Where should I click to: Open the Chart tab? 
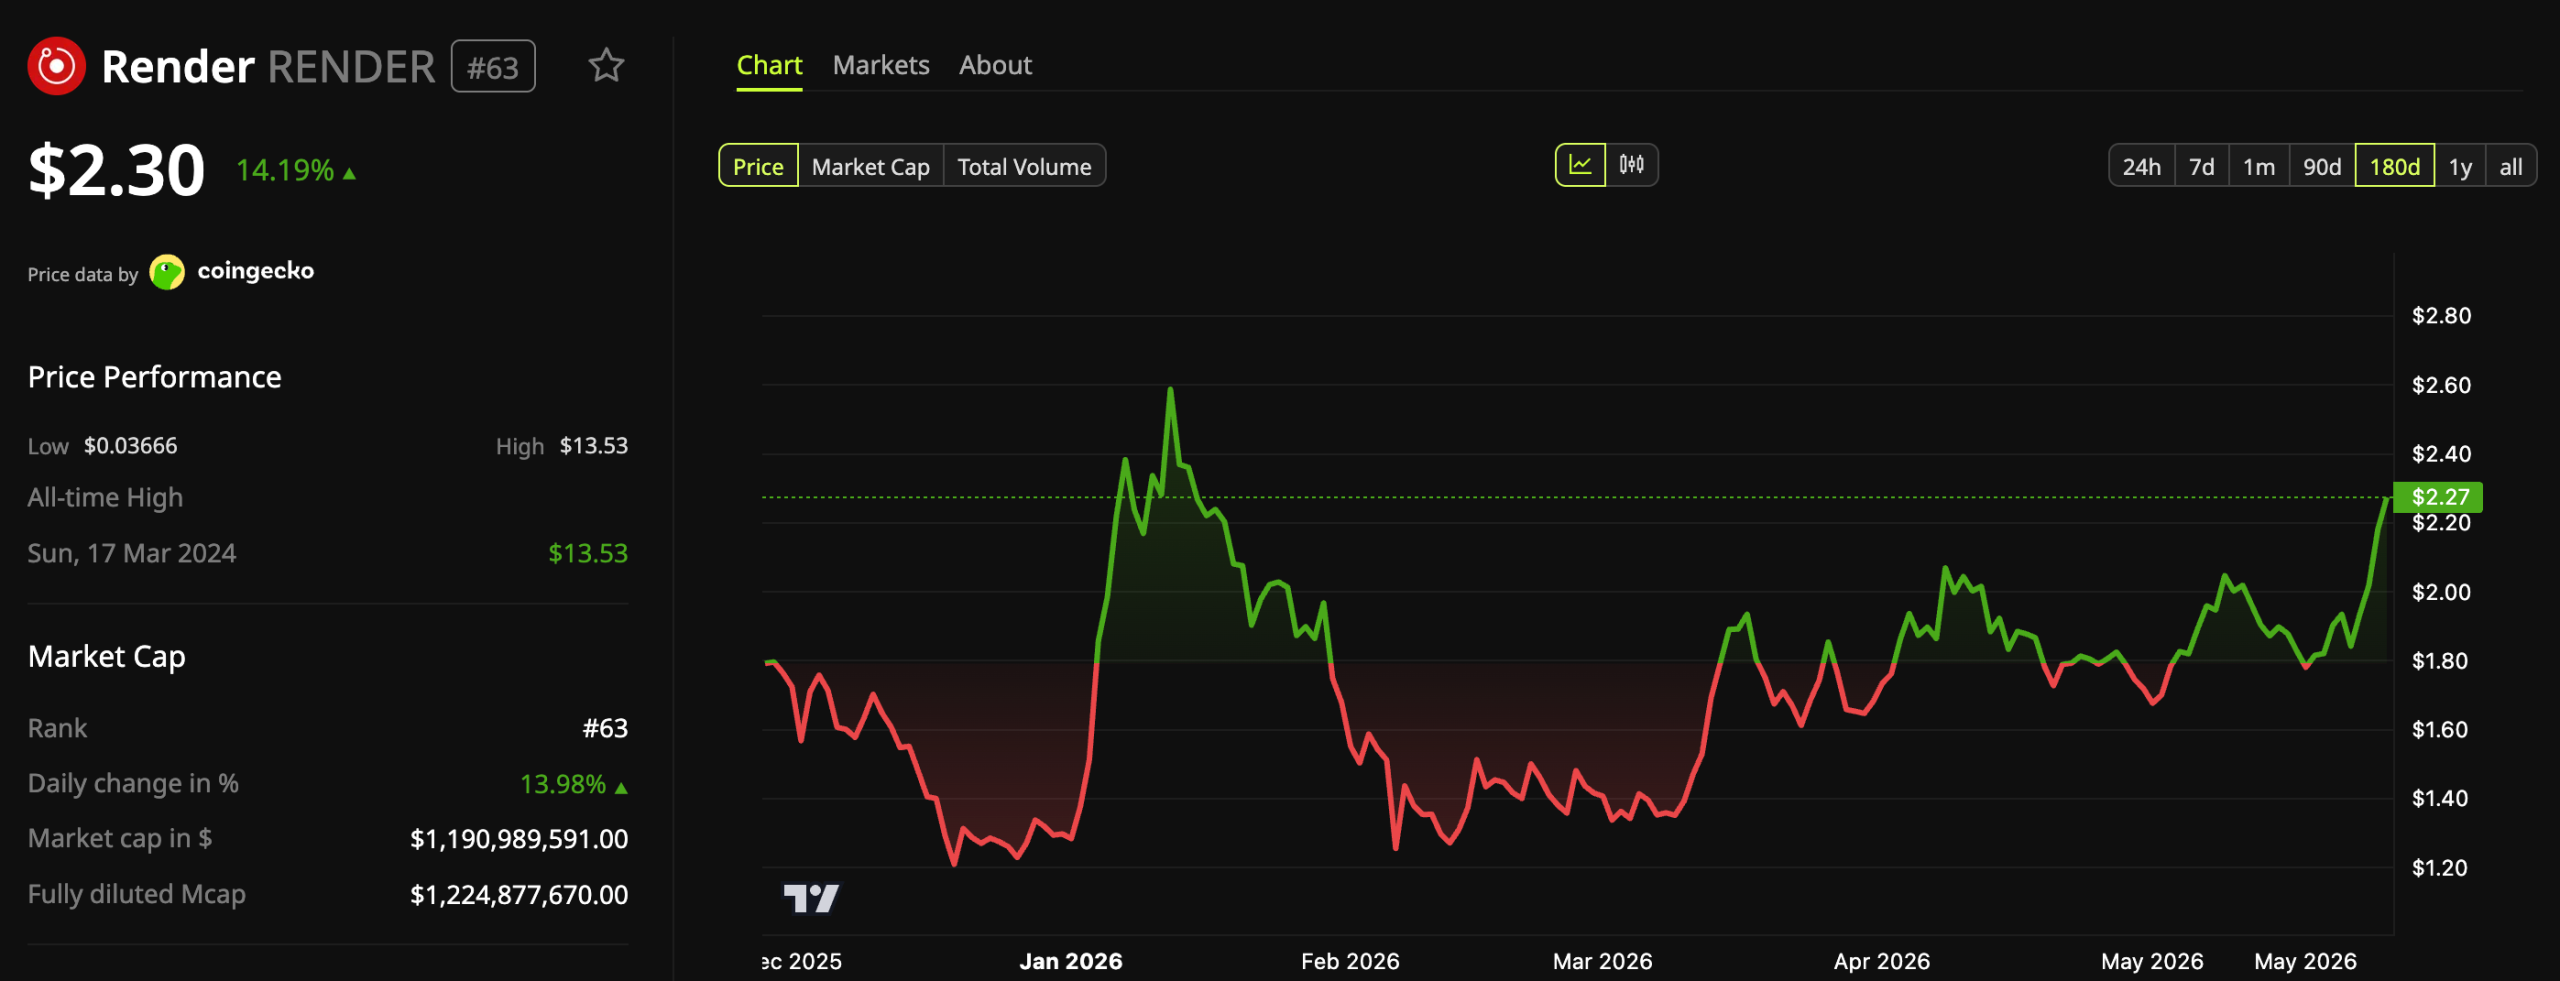click(769, 66)
